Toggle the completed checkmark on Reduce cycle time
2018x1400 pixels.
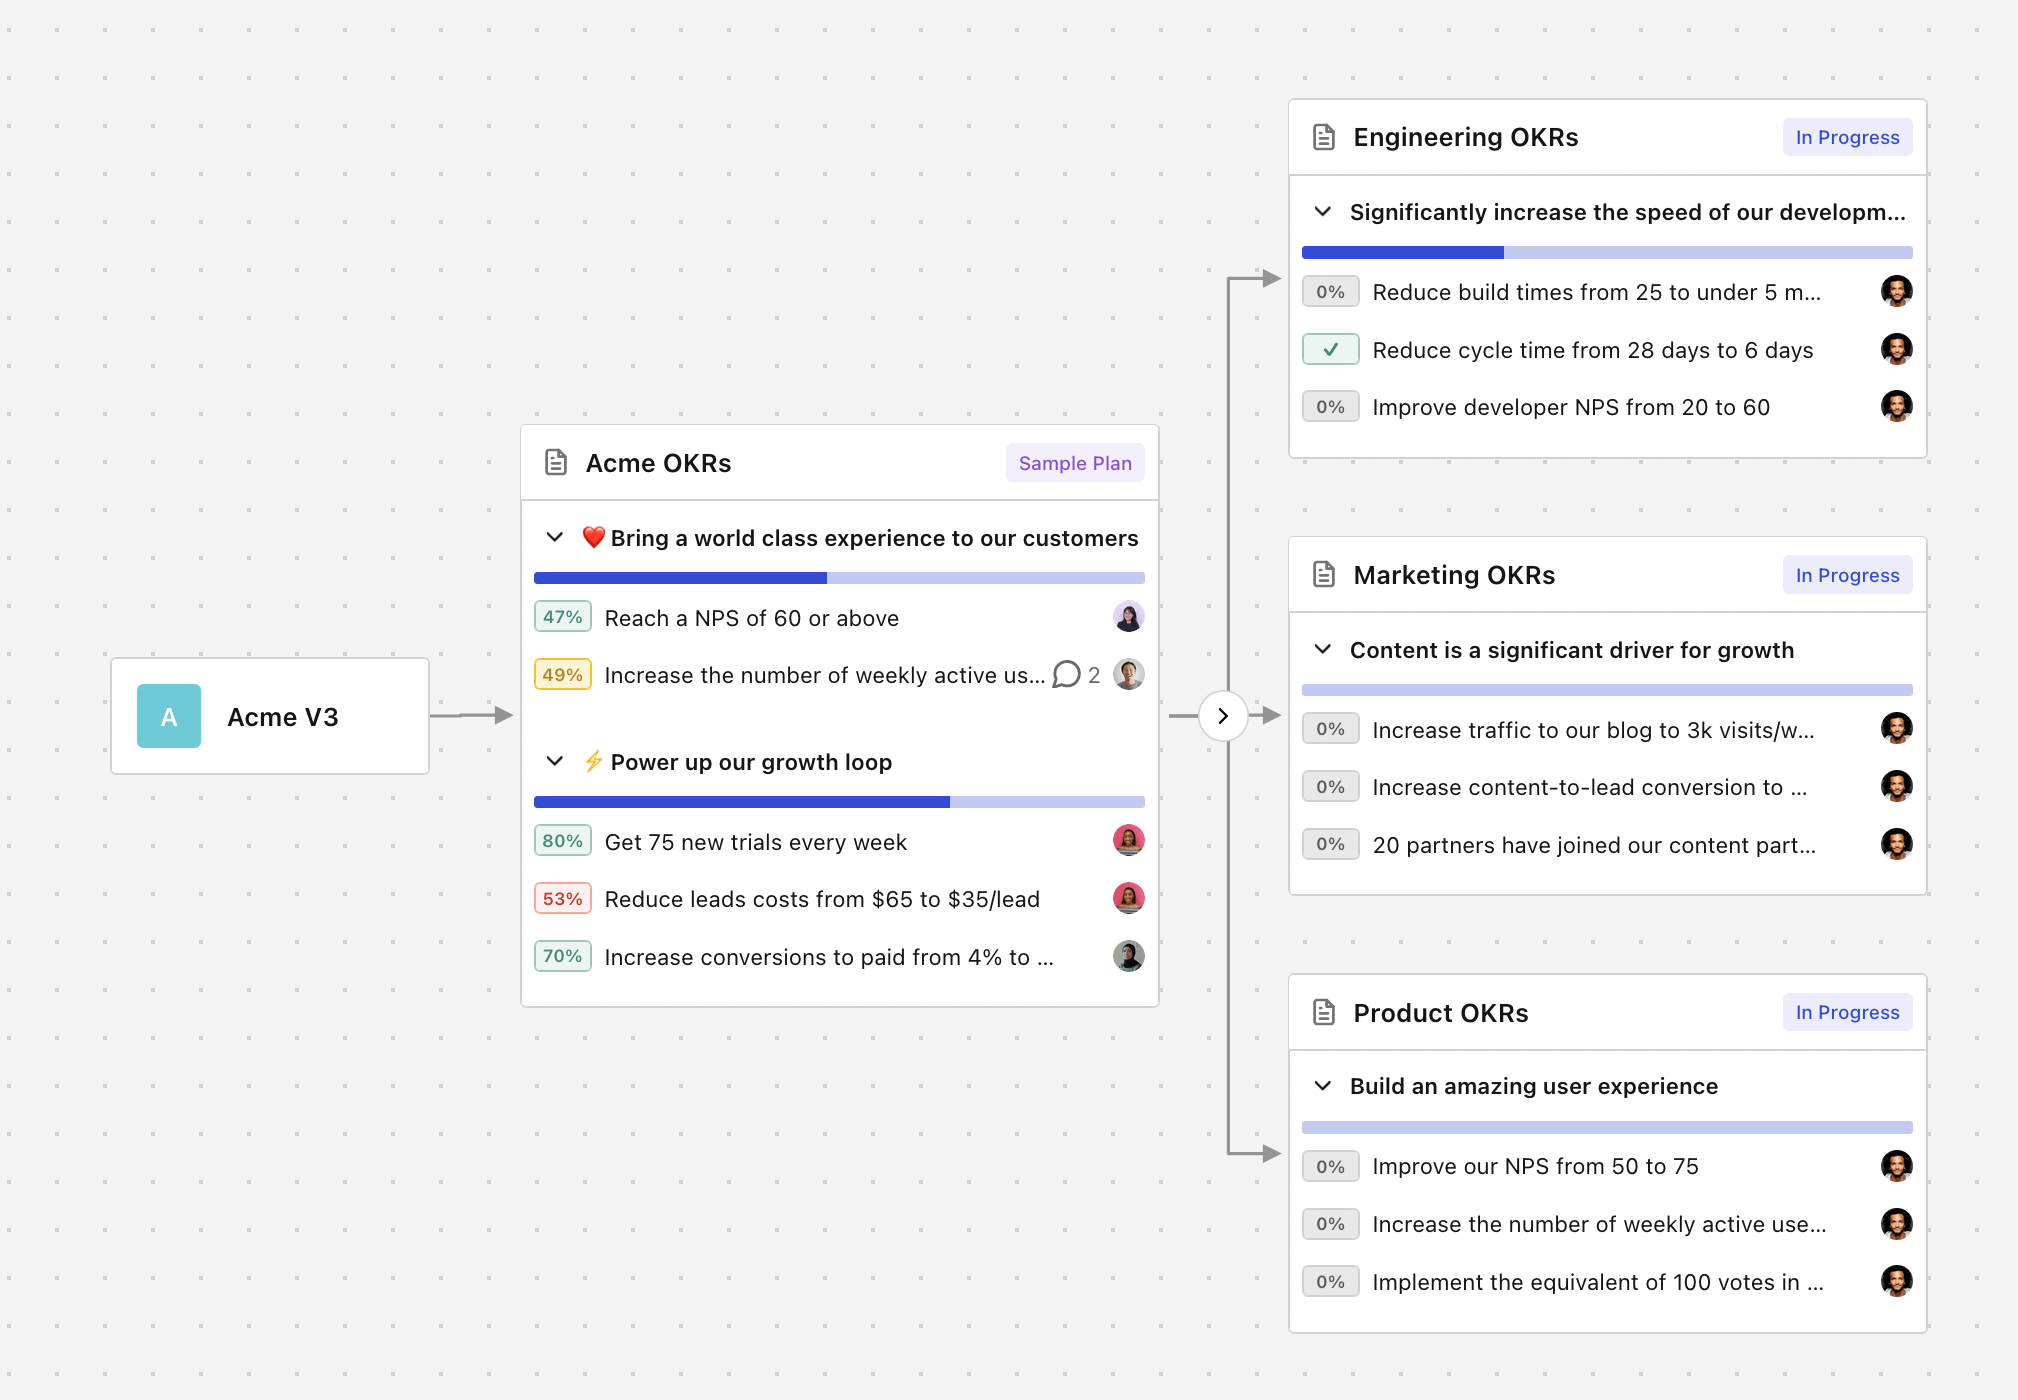(x=1330, y=350)
